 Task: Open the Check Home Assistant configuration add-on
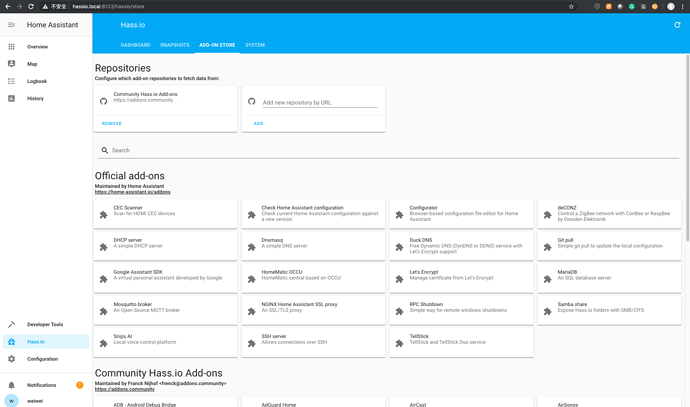coord(313,213)
